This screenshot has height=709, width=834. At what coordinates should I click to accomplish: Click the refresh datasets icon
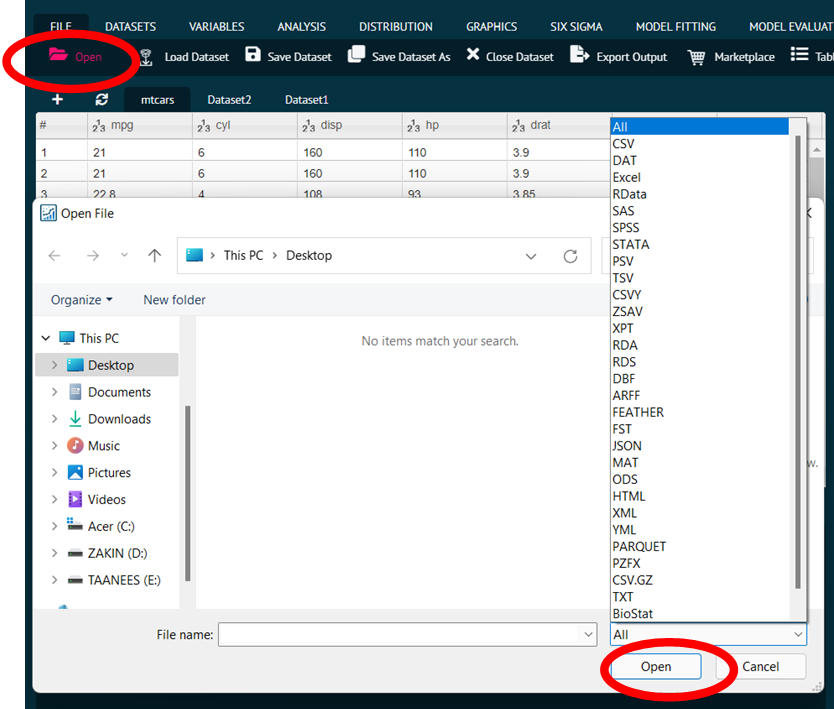click(101, 100)
